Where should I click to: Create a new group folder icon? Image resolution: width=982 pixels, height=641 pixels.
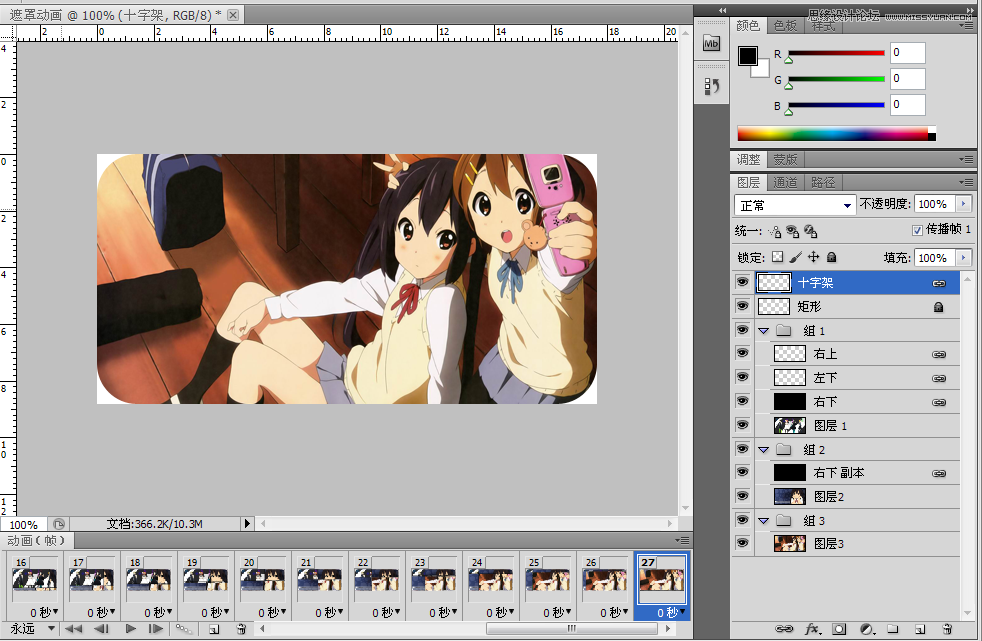click(x=893, y=628)
